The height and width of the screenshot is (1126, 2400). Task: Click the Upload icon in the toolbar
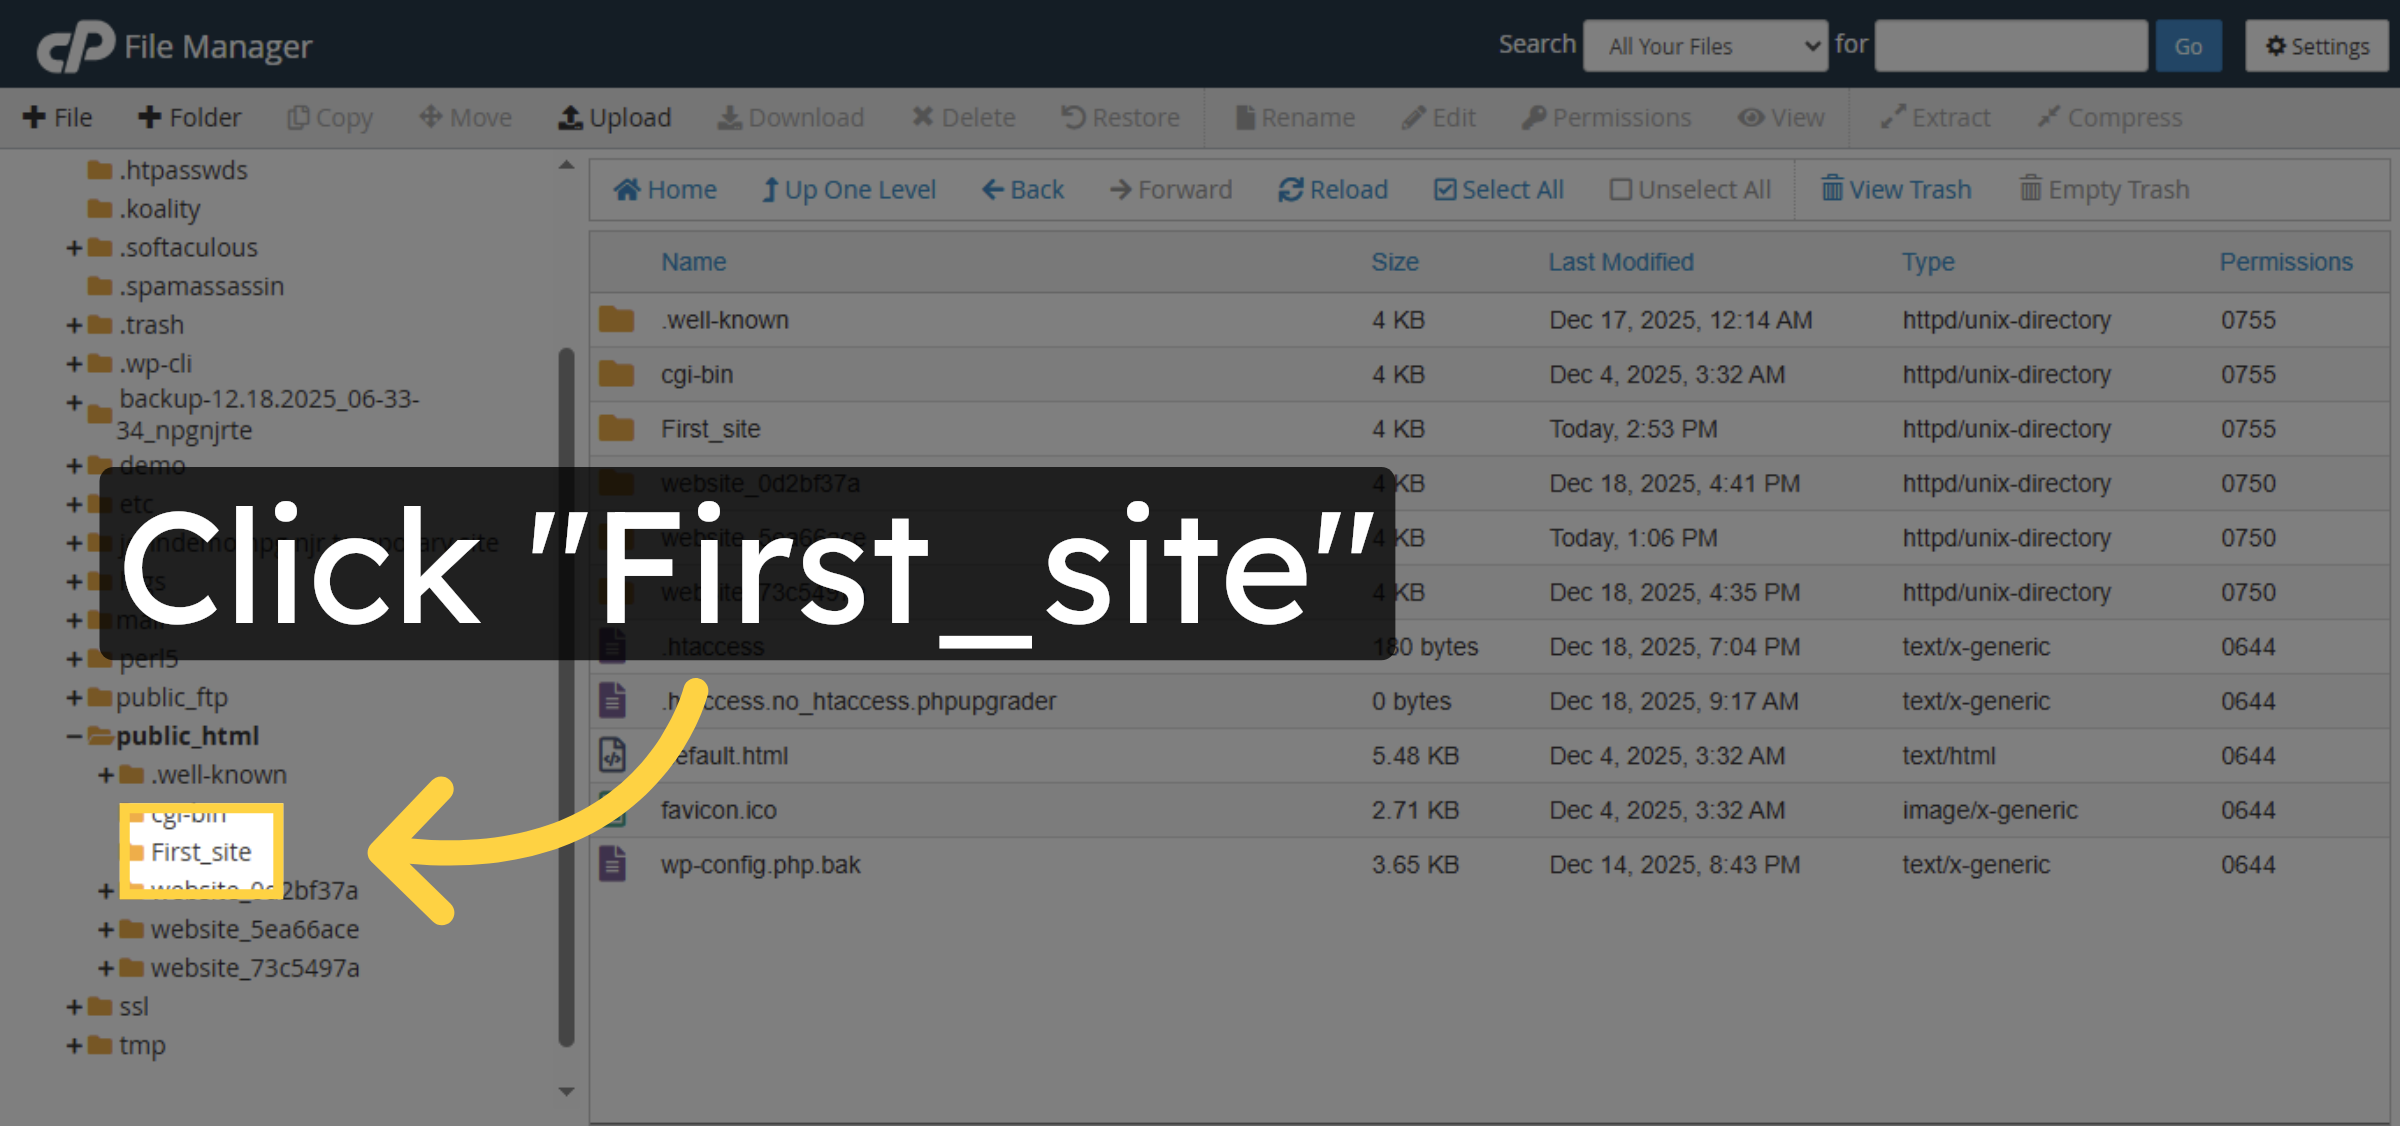pyautogui.click(x=614, y=117)
